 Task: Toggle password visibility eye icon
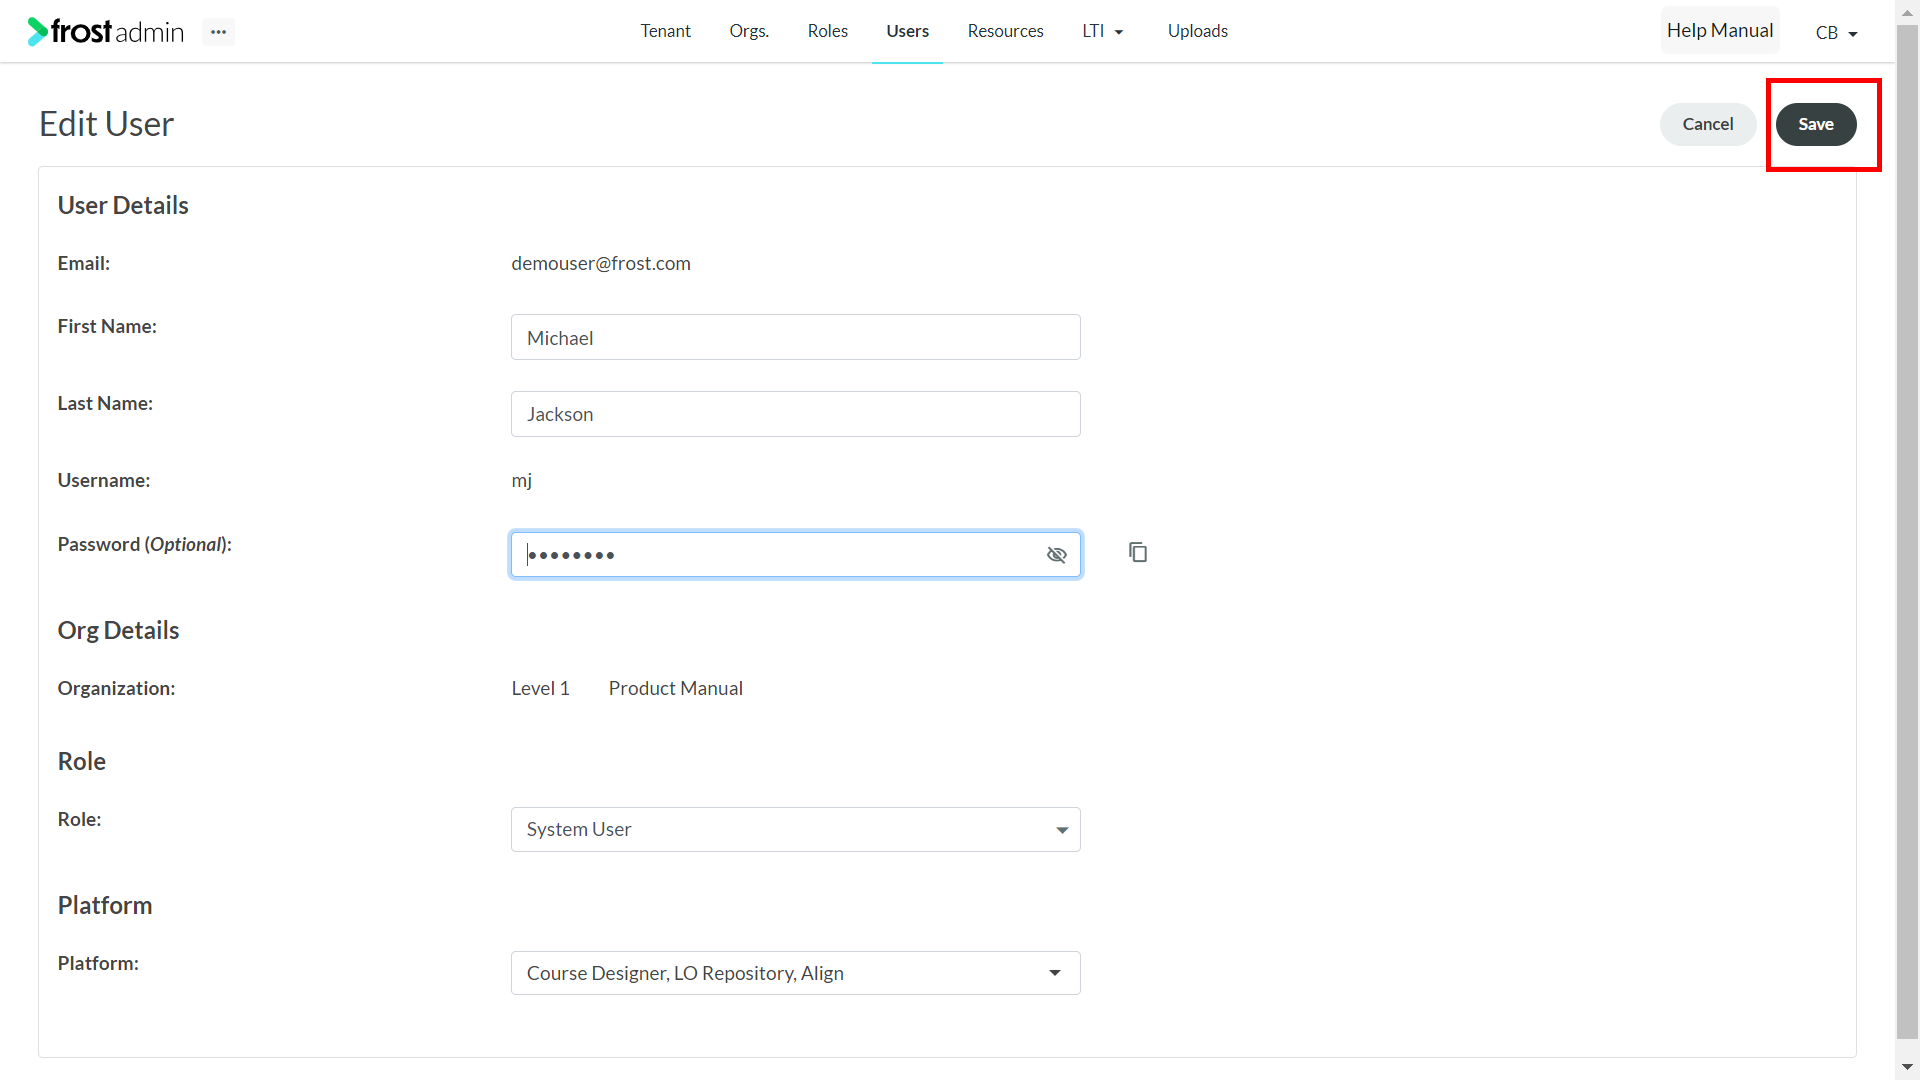(1057, 555)
